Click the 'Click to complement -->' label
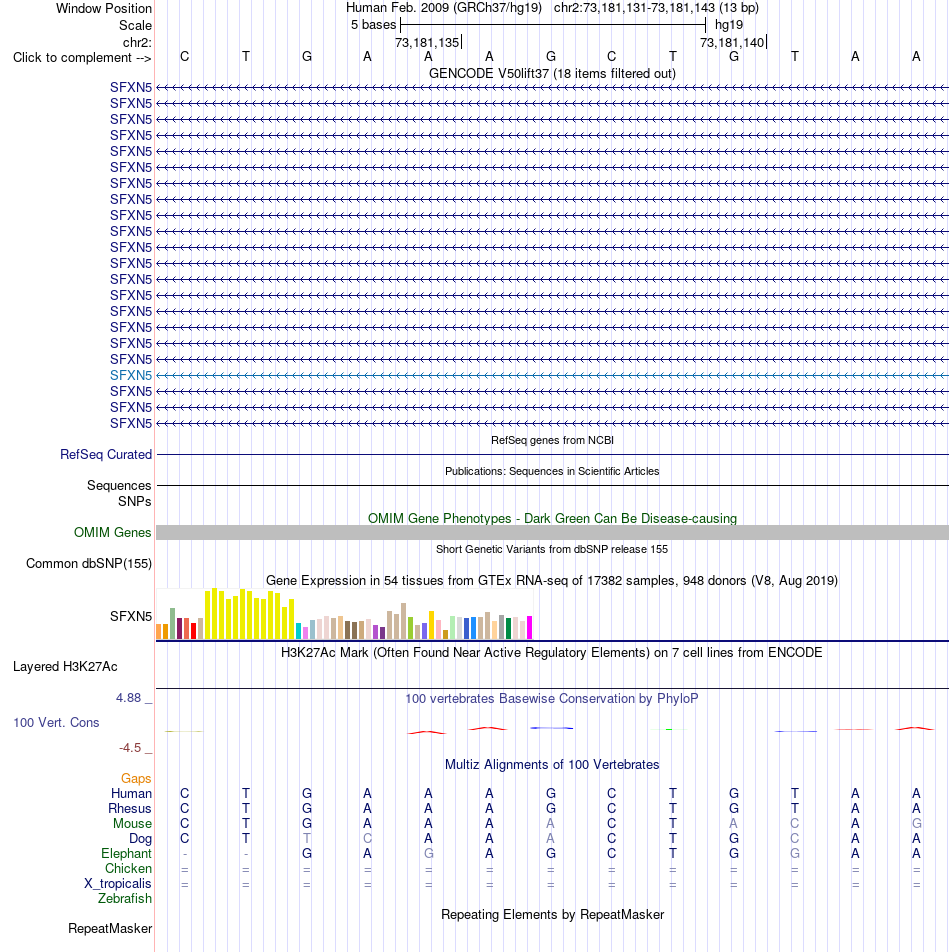Image resolution: width=950 pixels, height=952 pixels. coord(82,58)
